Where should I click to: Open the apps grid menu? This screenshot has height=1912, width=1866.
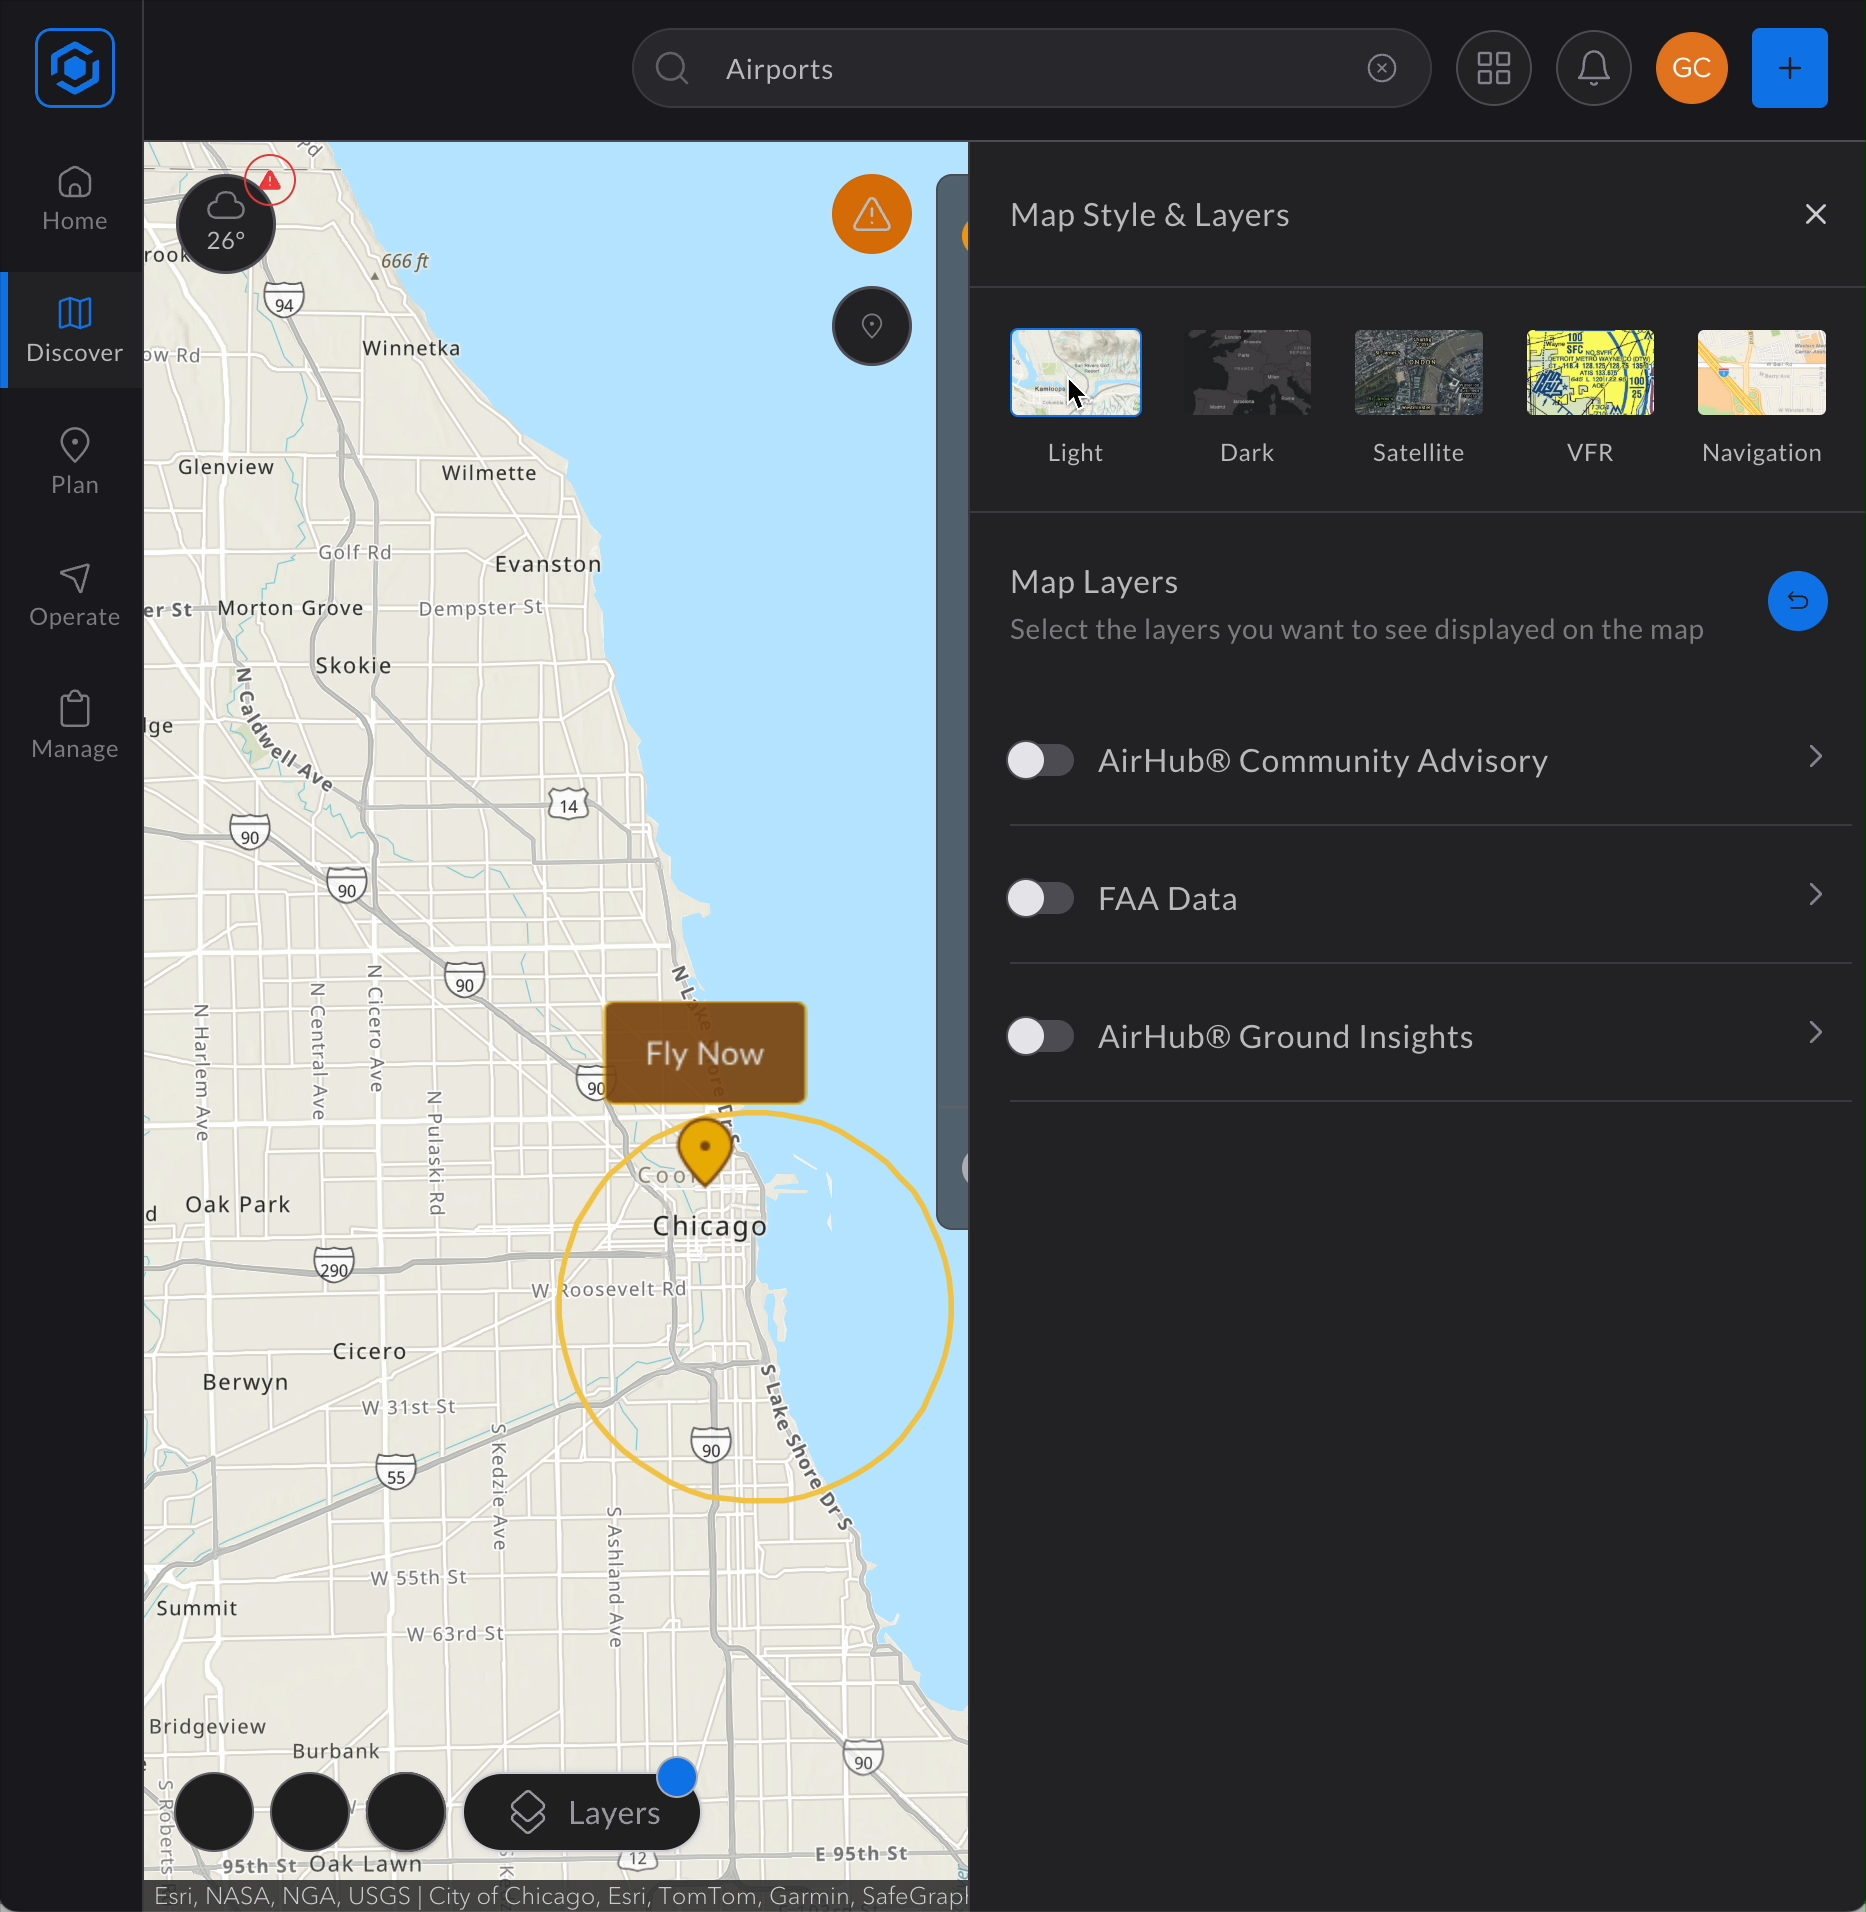point(1492,68)
